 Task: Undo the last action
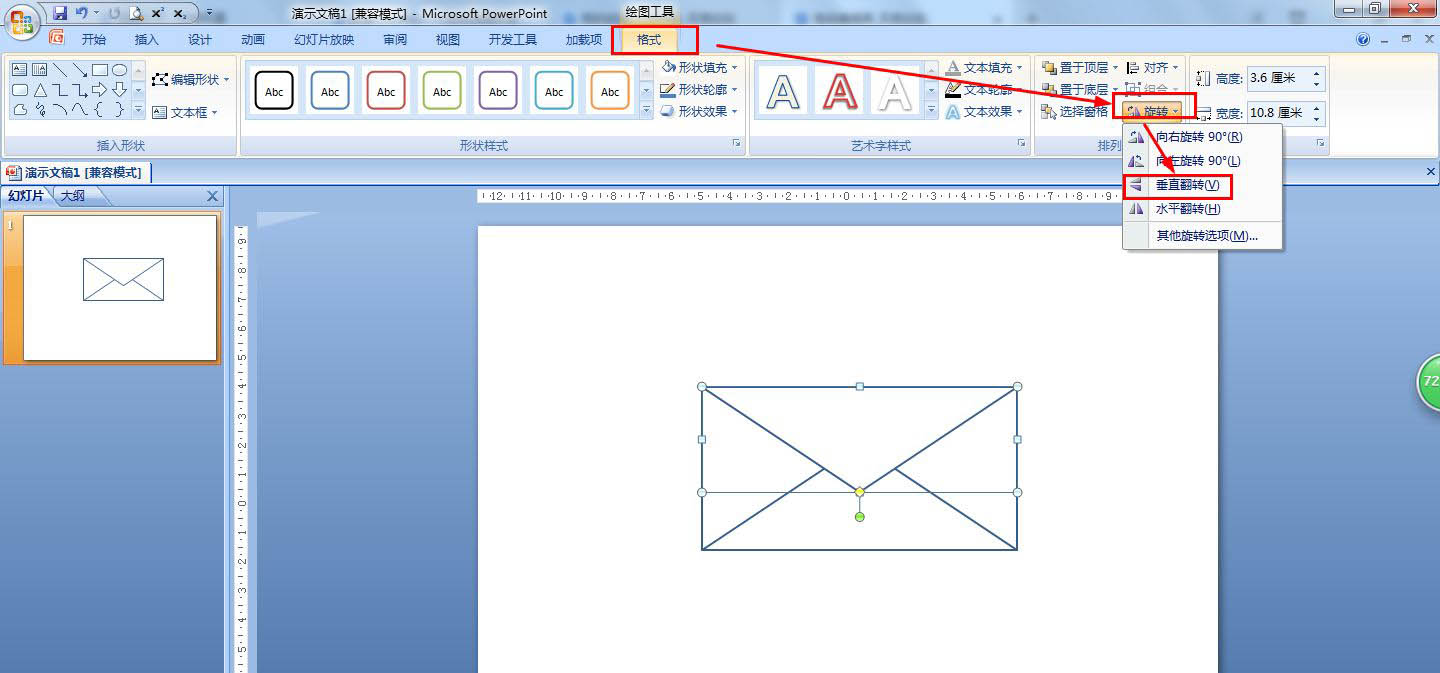tap(82, 13)
